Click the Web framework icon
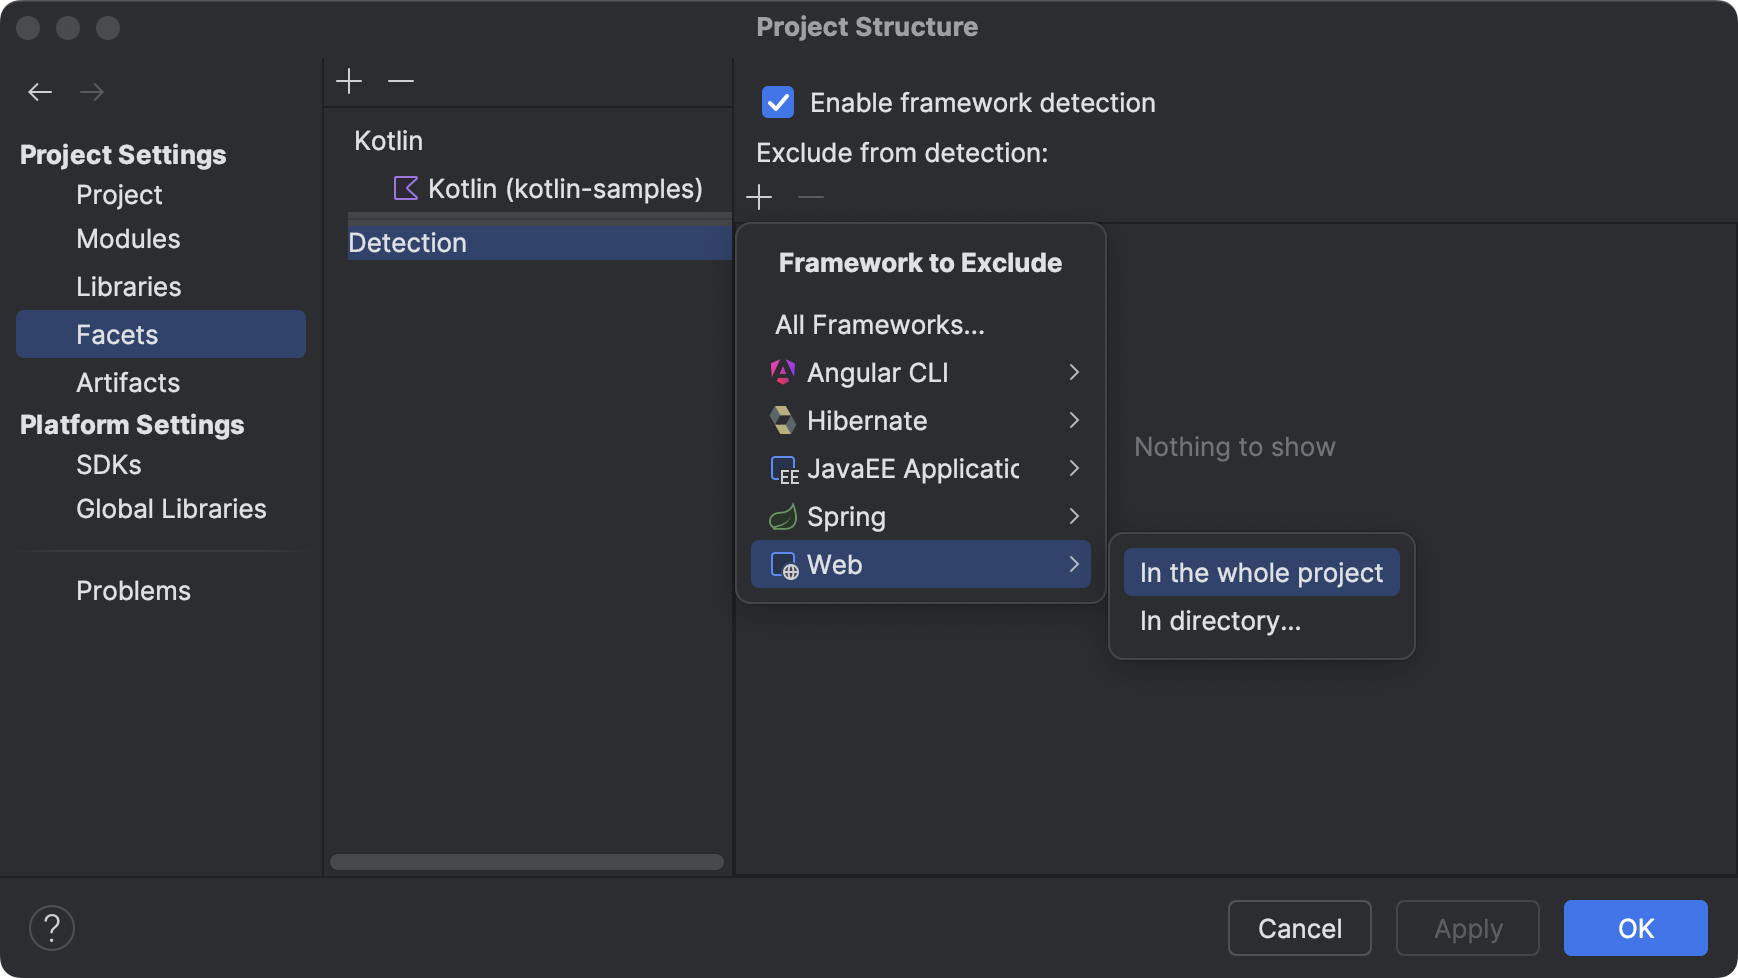 point(784,564)
